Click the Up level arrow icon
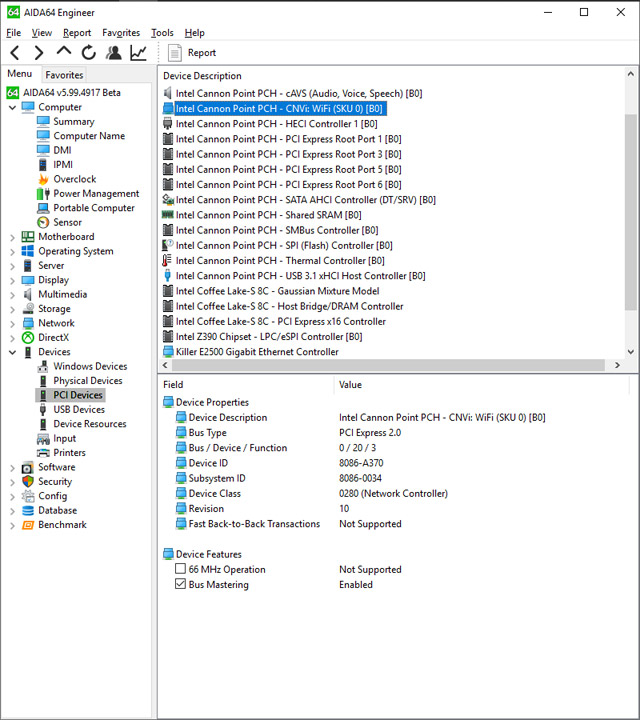 click(64, 51)
